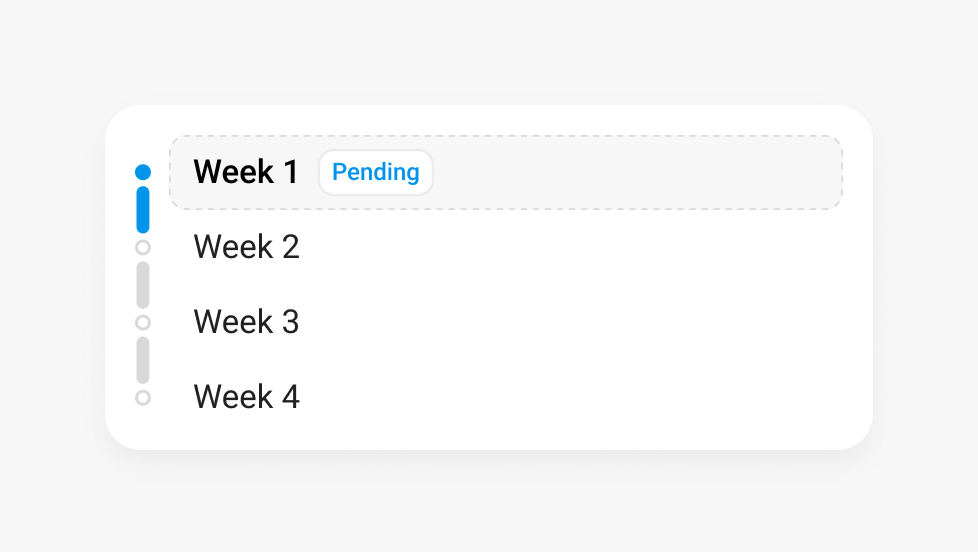
Task: Select the Week 2 step label
Action: [x=246, y=247]
